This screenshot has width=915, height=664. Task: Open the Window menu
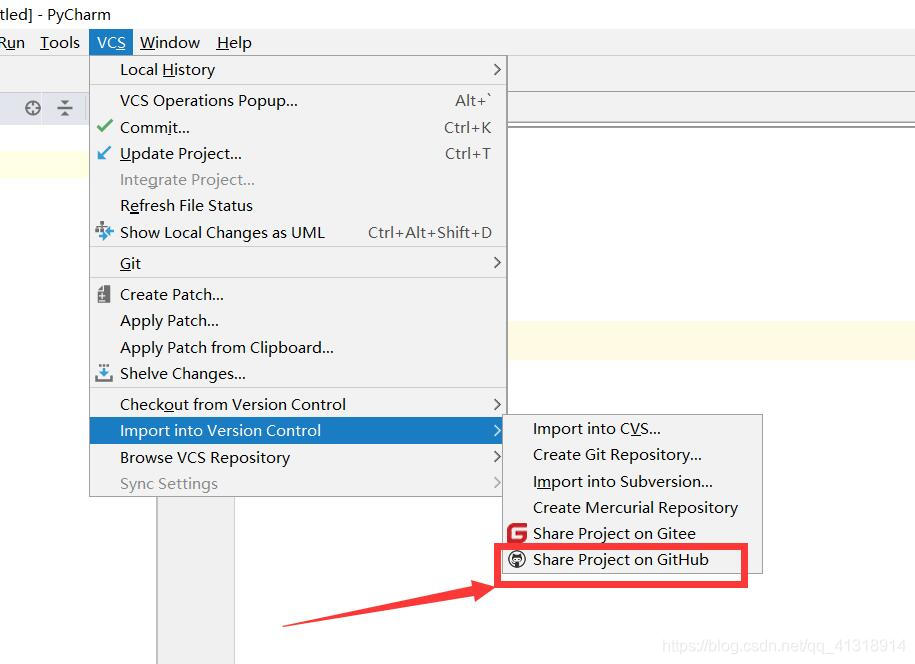tap(170, 43)
